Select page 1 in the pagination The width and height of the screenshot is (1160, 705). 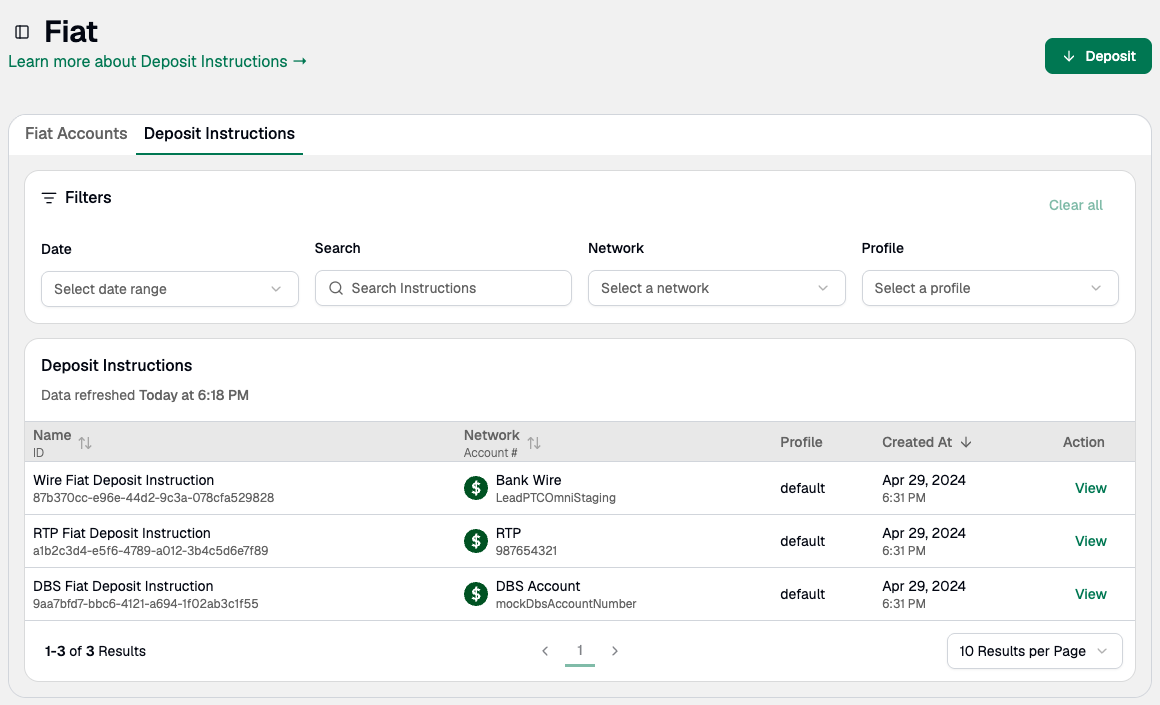pos(580,651)
